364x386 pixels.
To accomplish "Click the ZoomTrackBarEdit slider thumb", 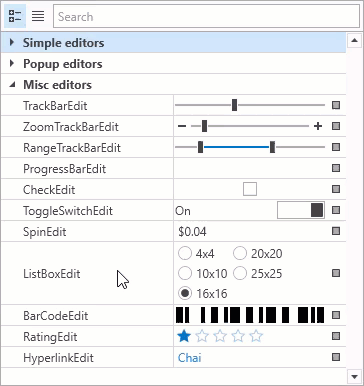I will [x=204, y=126].
